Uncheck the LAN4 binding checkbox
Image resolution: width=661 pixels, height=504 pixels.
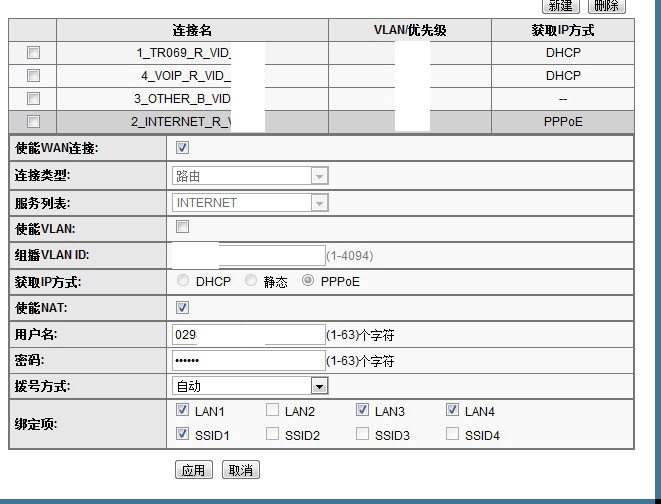coord(452,410)
